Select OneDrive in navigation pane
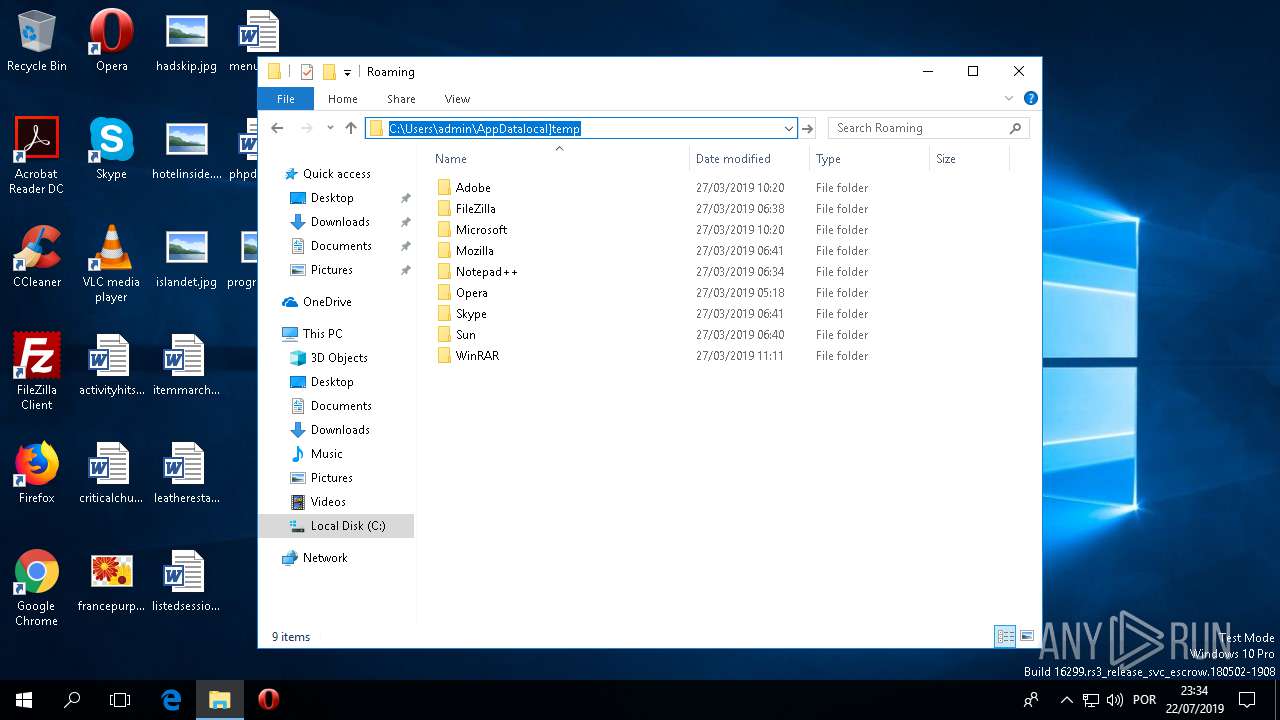The height and width of the screenshot is (720, 1280). pyautogui.click(x=317, y=302)
